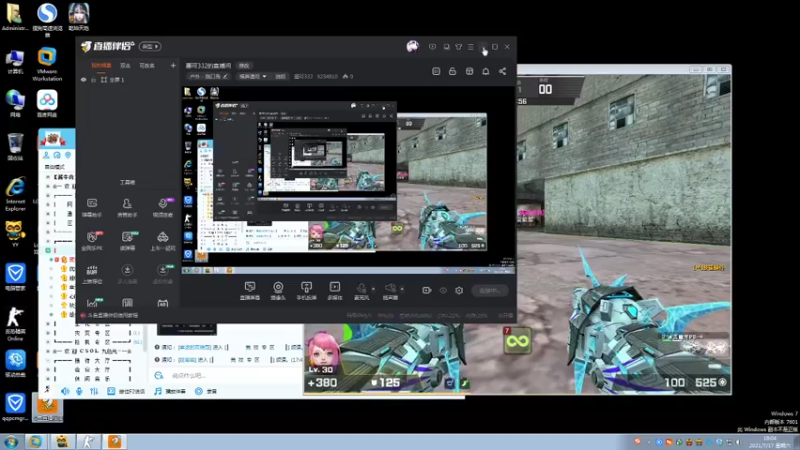
Task: Open hamburger menu in streaming app title bar
Action: tap(471, 47)
